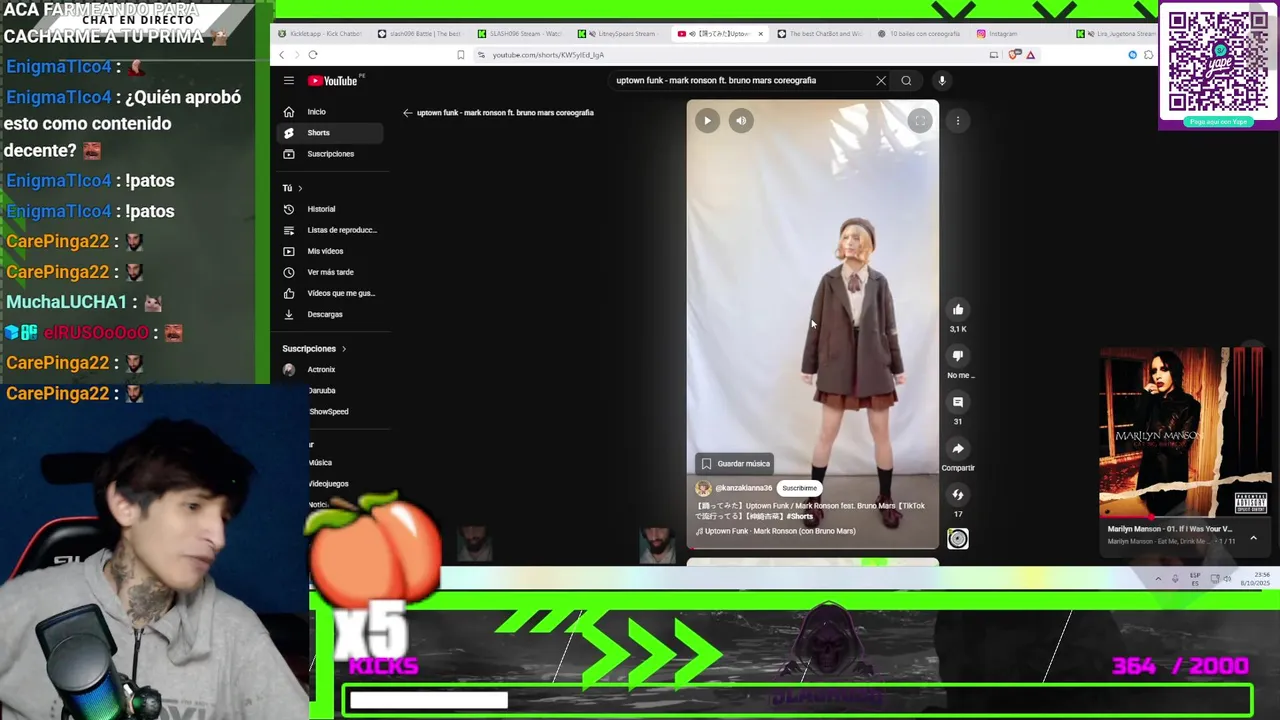Click the YouTube logo
Viewport: 1280px width, 720px height.
[x=334, y=81]
